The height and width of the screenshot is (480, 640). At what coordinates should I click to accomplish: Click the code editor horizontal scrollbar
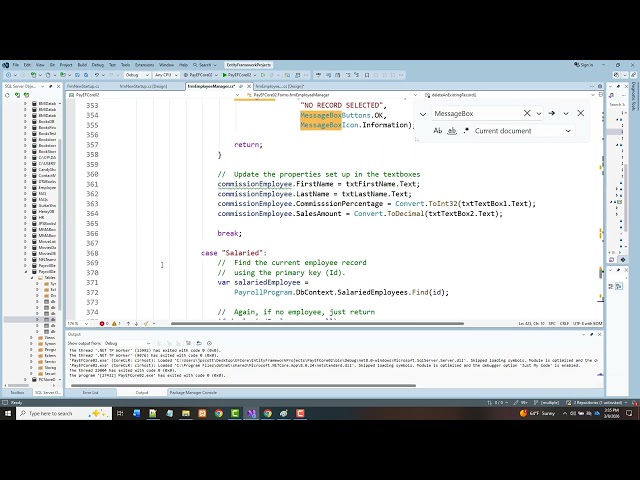317,324
